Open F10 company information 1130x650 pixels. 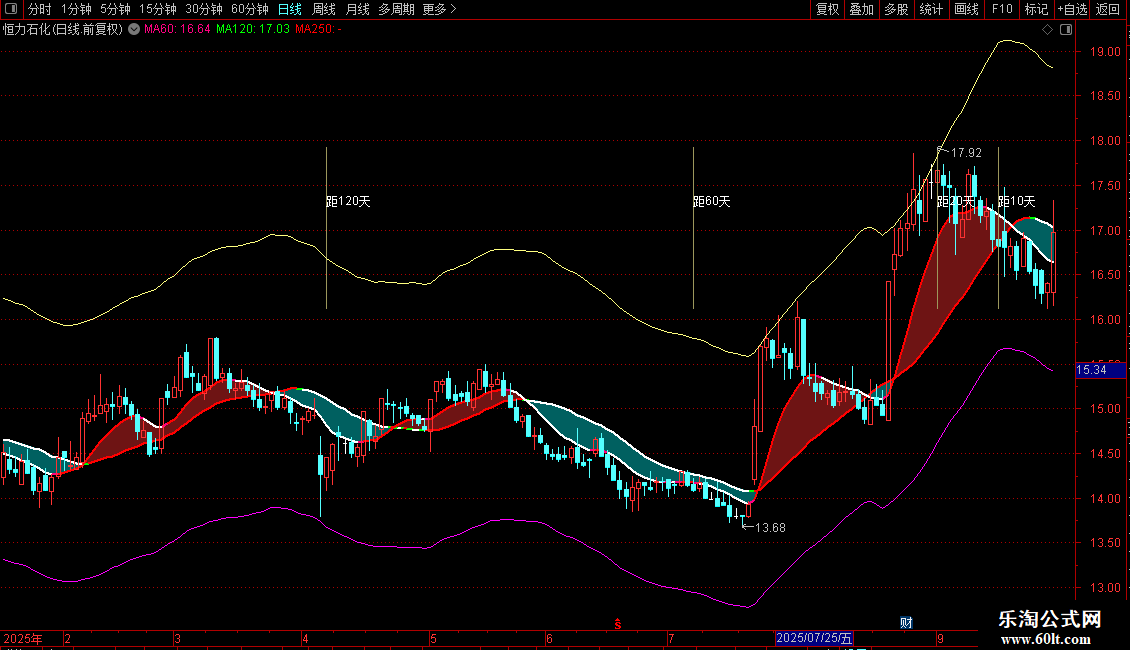[1002, 9]
